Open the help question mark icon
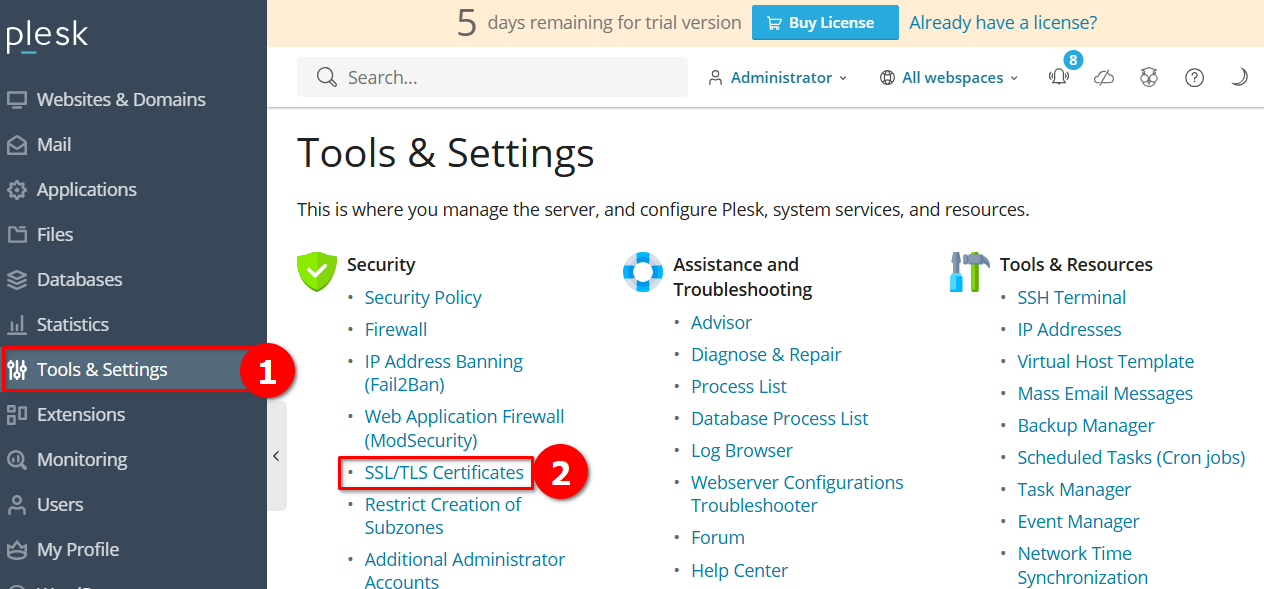1264x589 pixels. pyautogui.click(x=1194, y=78)
